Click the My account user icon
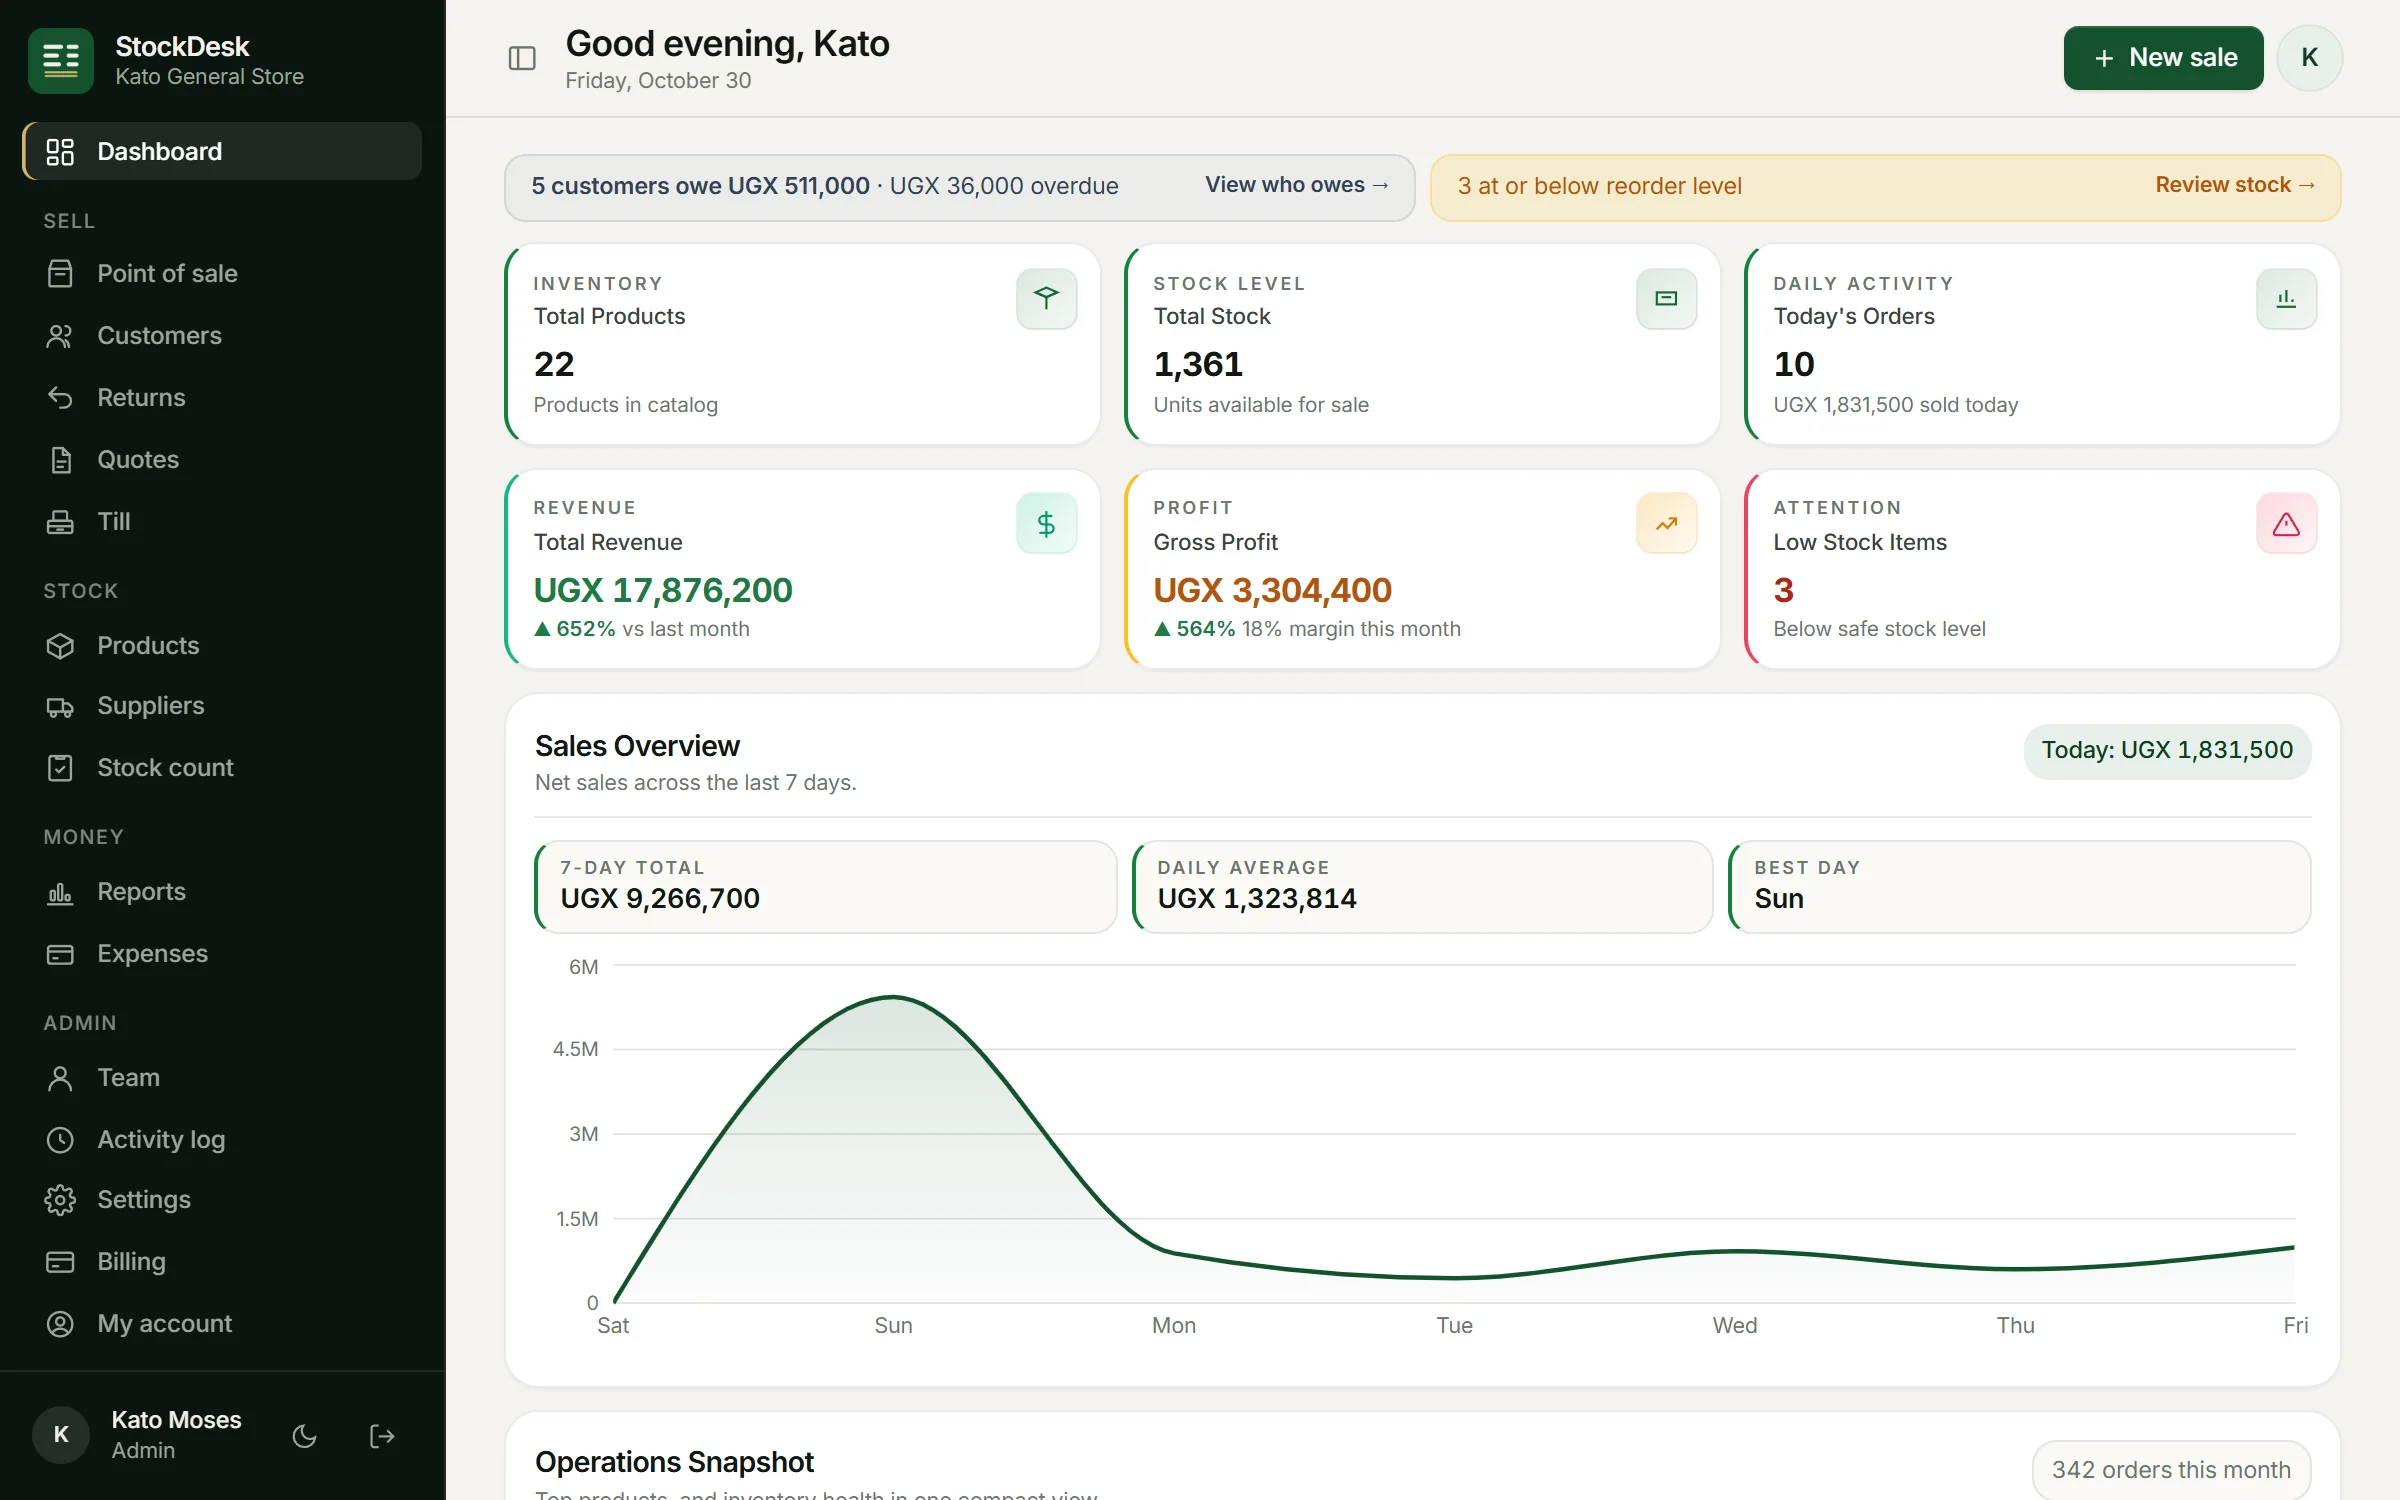 pos(60,1324)
